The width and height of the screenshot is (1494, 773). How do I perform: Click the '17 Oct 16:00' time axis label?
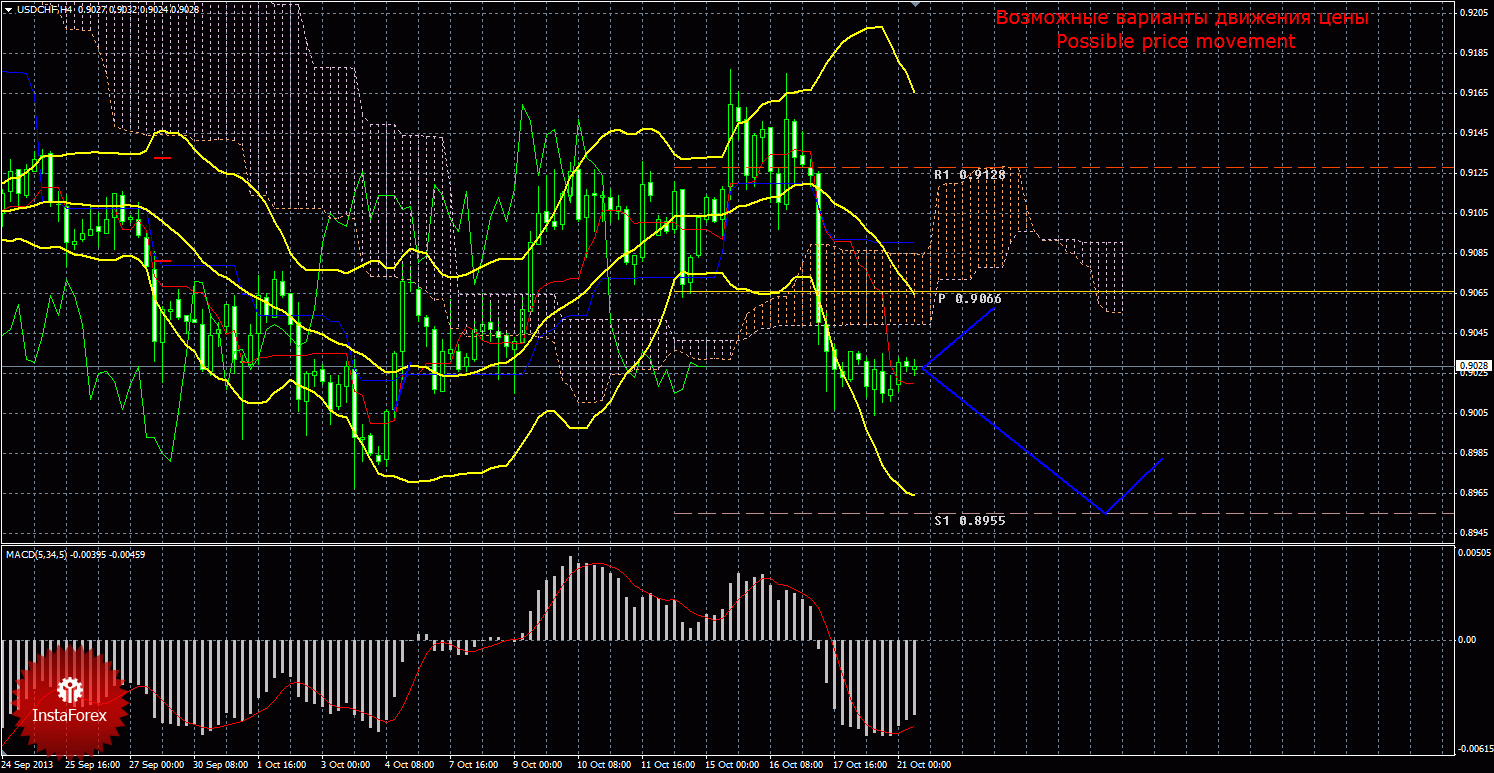coord(862,765)
